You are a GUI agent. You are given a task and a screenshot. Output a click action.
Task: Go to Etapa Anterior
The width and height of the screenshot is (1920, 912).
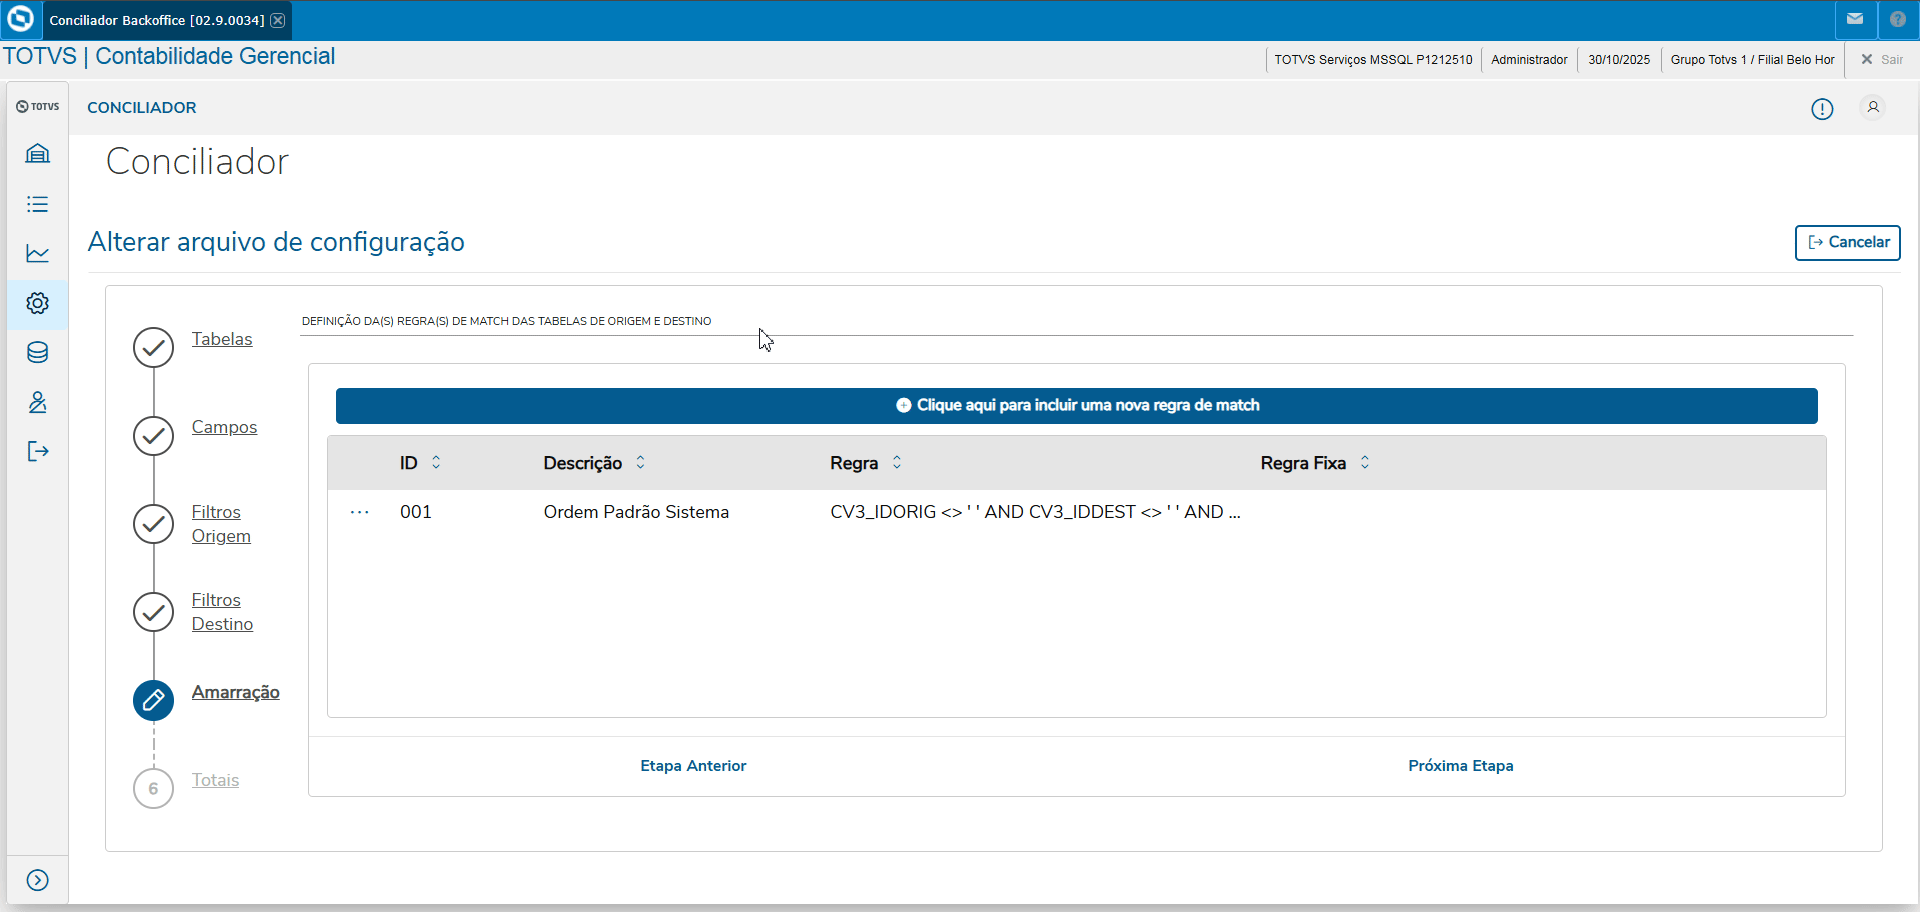(693, 766)
